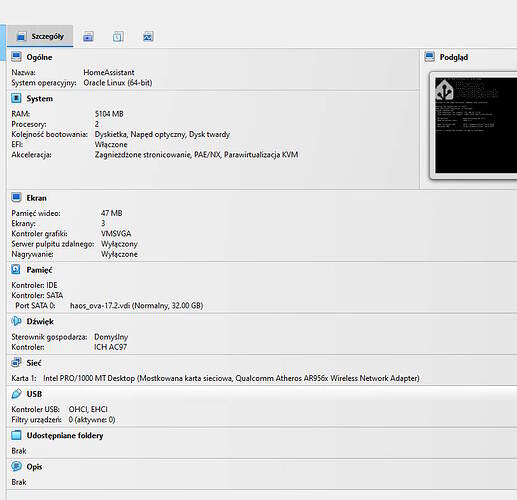Click the Podgląd panel header
517x500 pixels.
(454, 57)
